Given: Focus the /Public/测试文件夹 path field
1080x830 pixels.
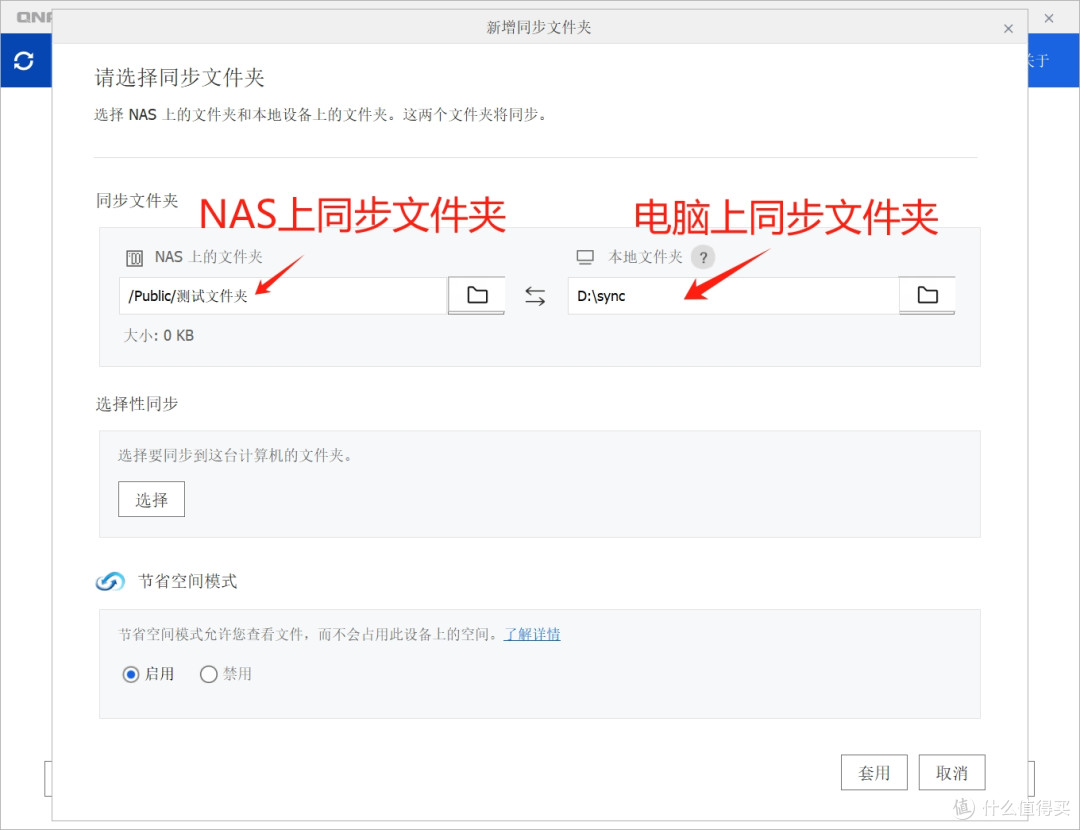Looking at the screenshot, I should click(x=283, y=296).
